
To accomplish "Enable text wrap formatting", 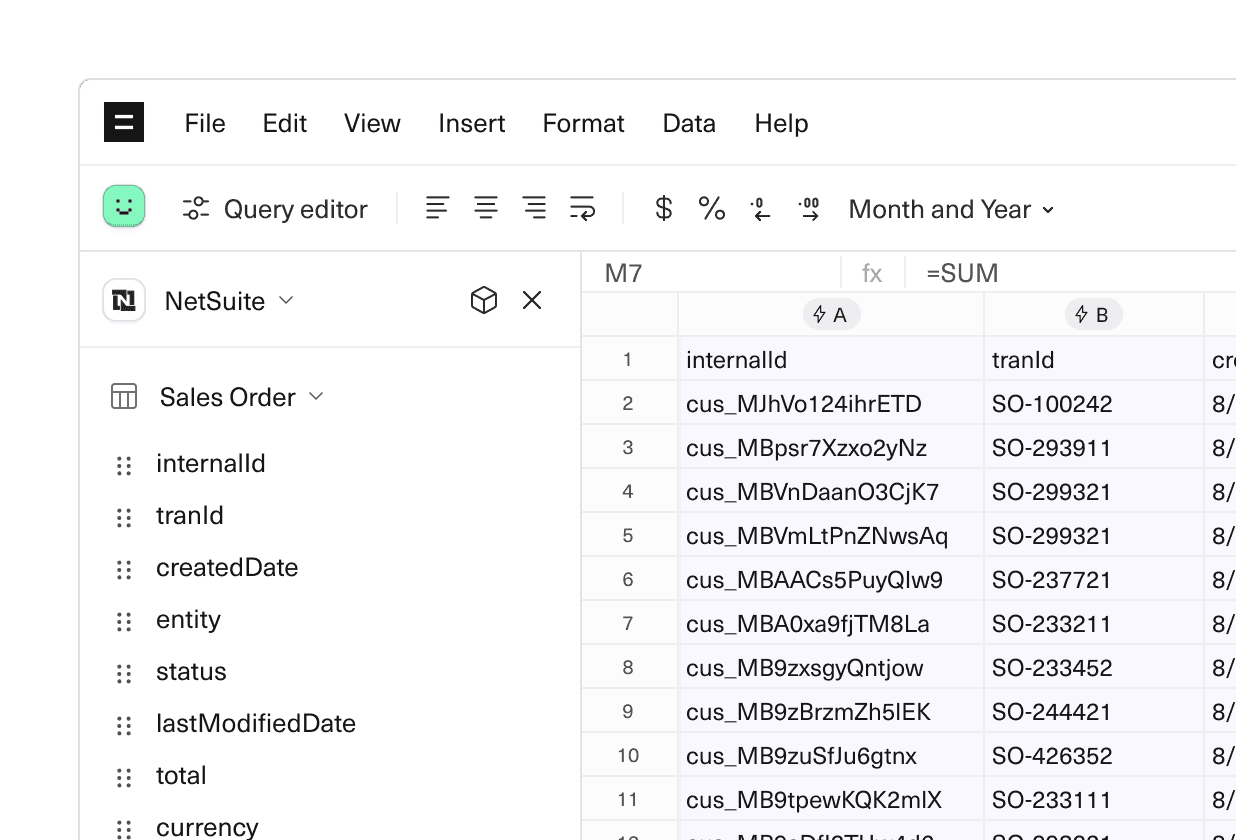I will coord(582,208).
